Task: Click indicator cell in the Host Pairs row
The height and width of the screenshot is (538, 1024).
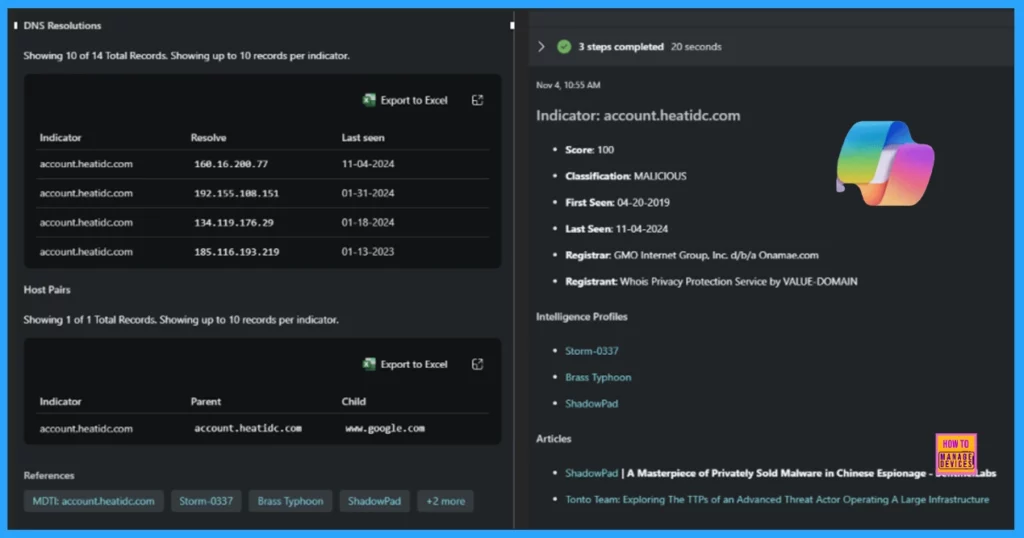Action: 86,429
